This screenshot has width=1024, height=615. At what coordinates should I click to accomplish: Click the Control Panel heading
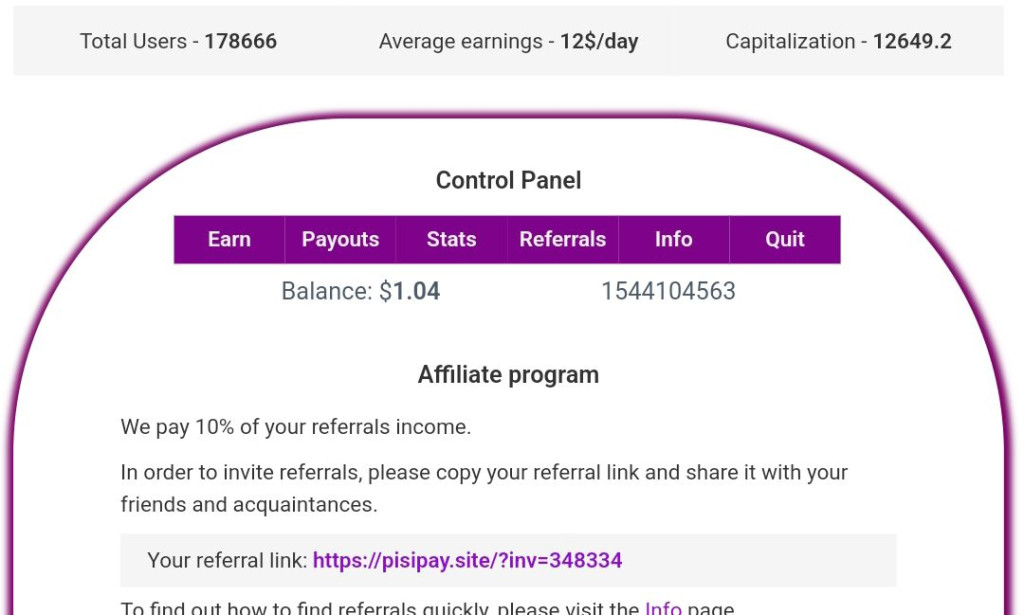pos(507,180)
